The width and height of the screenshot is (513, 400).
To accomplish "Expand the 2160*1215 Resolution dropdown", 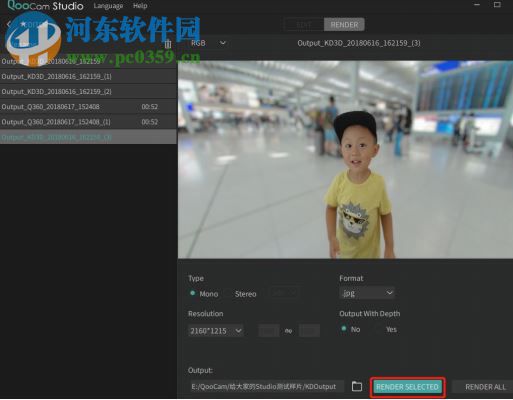I will point(215,331).
